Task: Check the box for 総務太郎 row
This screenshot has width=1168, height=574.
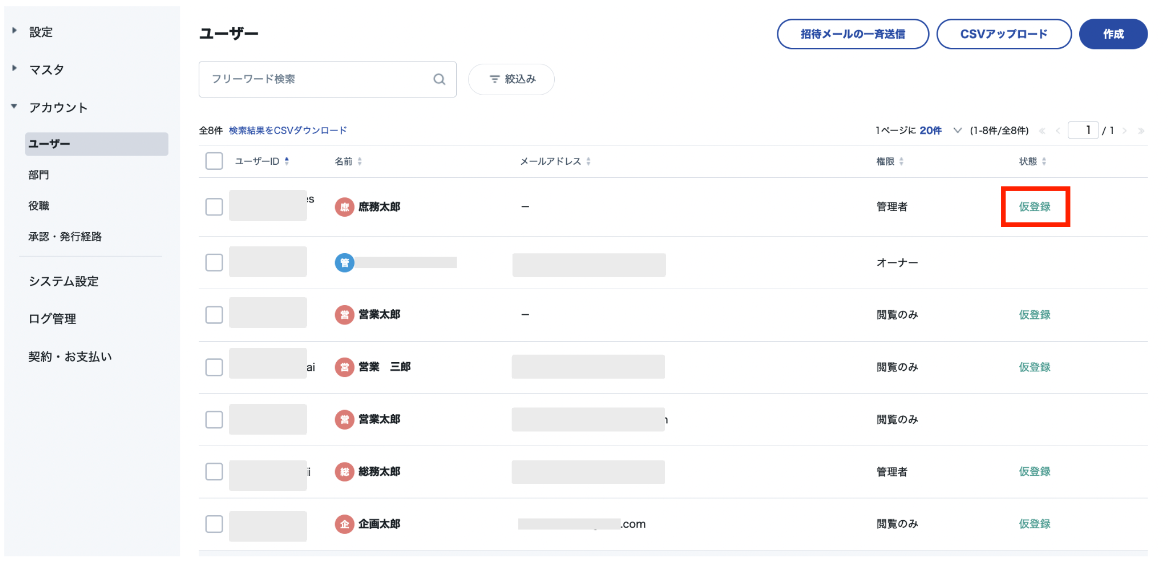Action: click(x=214, y=471)
